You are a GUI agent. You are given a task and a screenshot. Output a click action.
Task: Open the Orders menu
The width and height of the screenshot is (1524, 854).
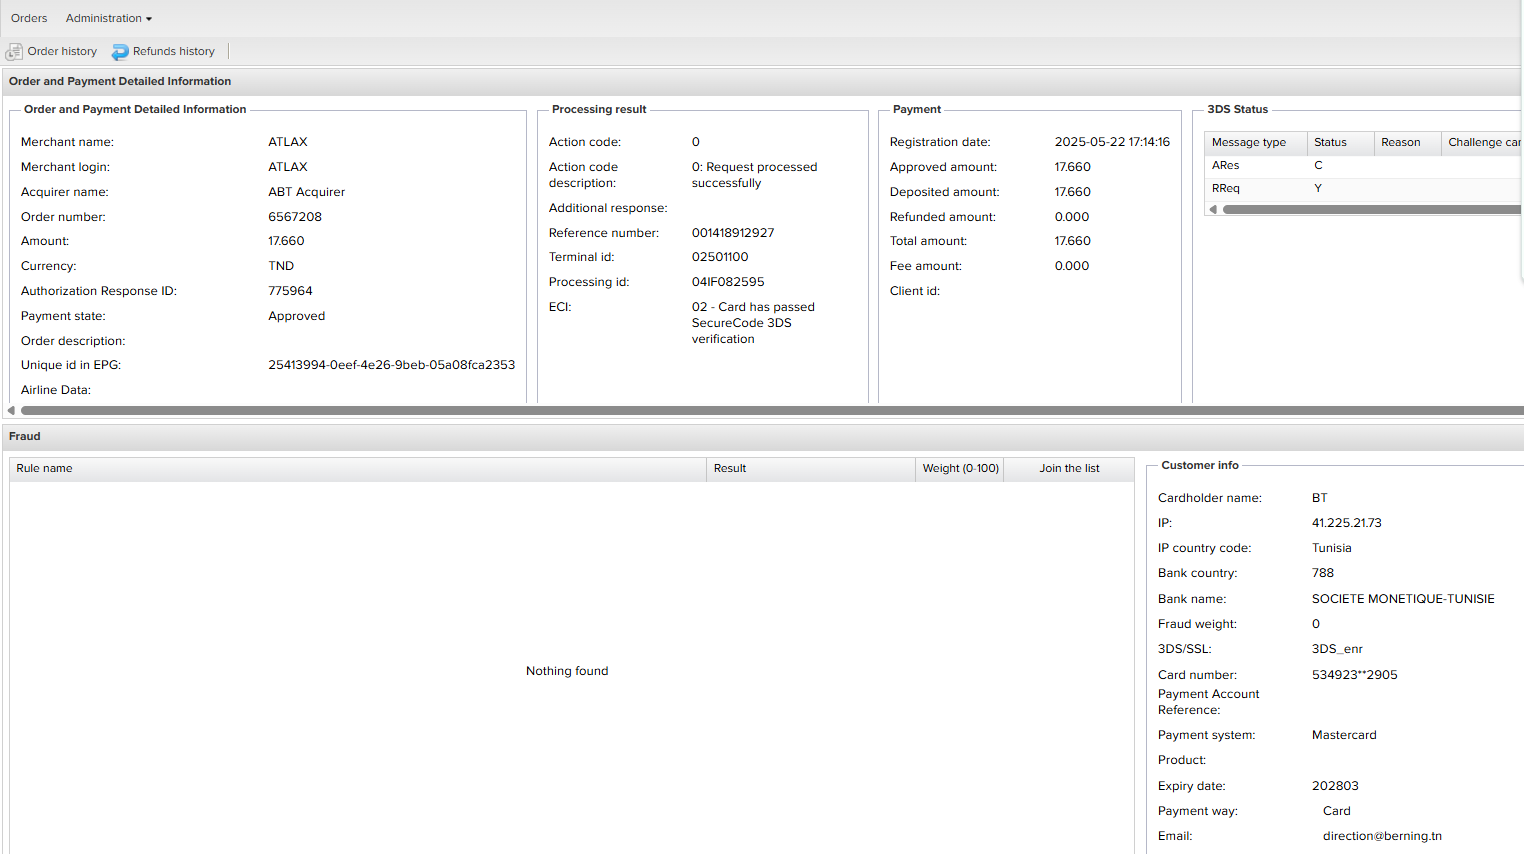tap(29, 18)
